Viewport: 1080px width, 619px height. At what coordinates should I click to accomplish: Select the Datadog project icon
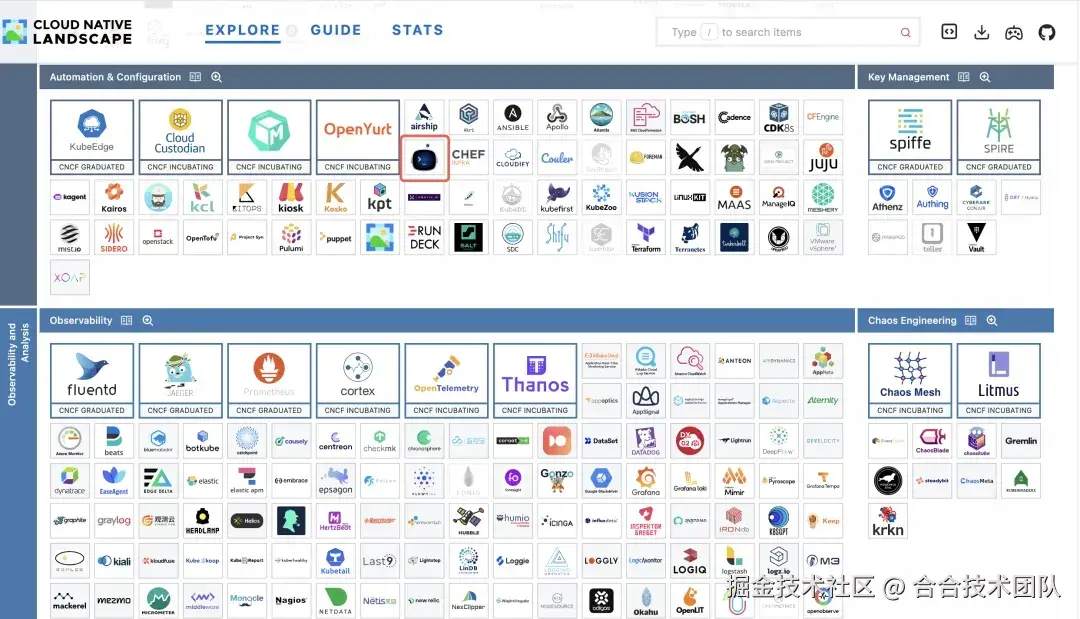(x=645, y=441)
